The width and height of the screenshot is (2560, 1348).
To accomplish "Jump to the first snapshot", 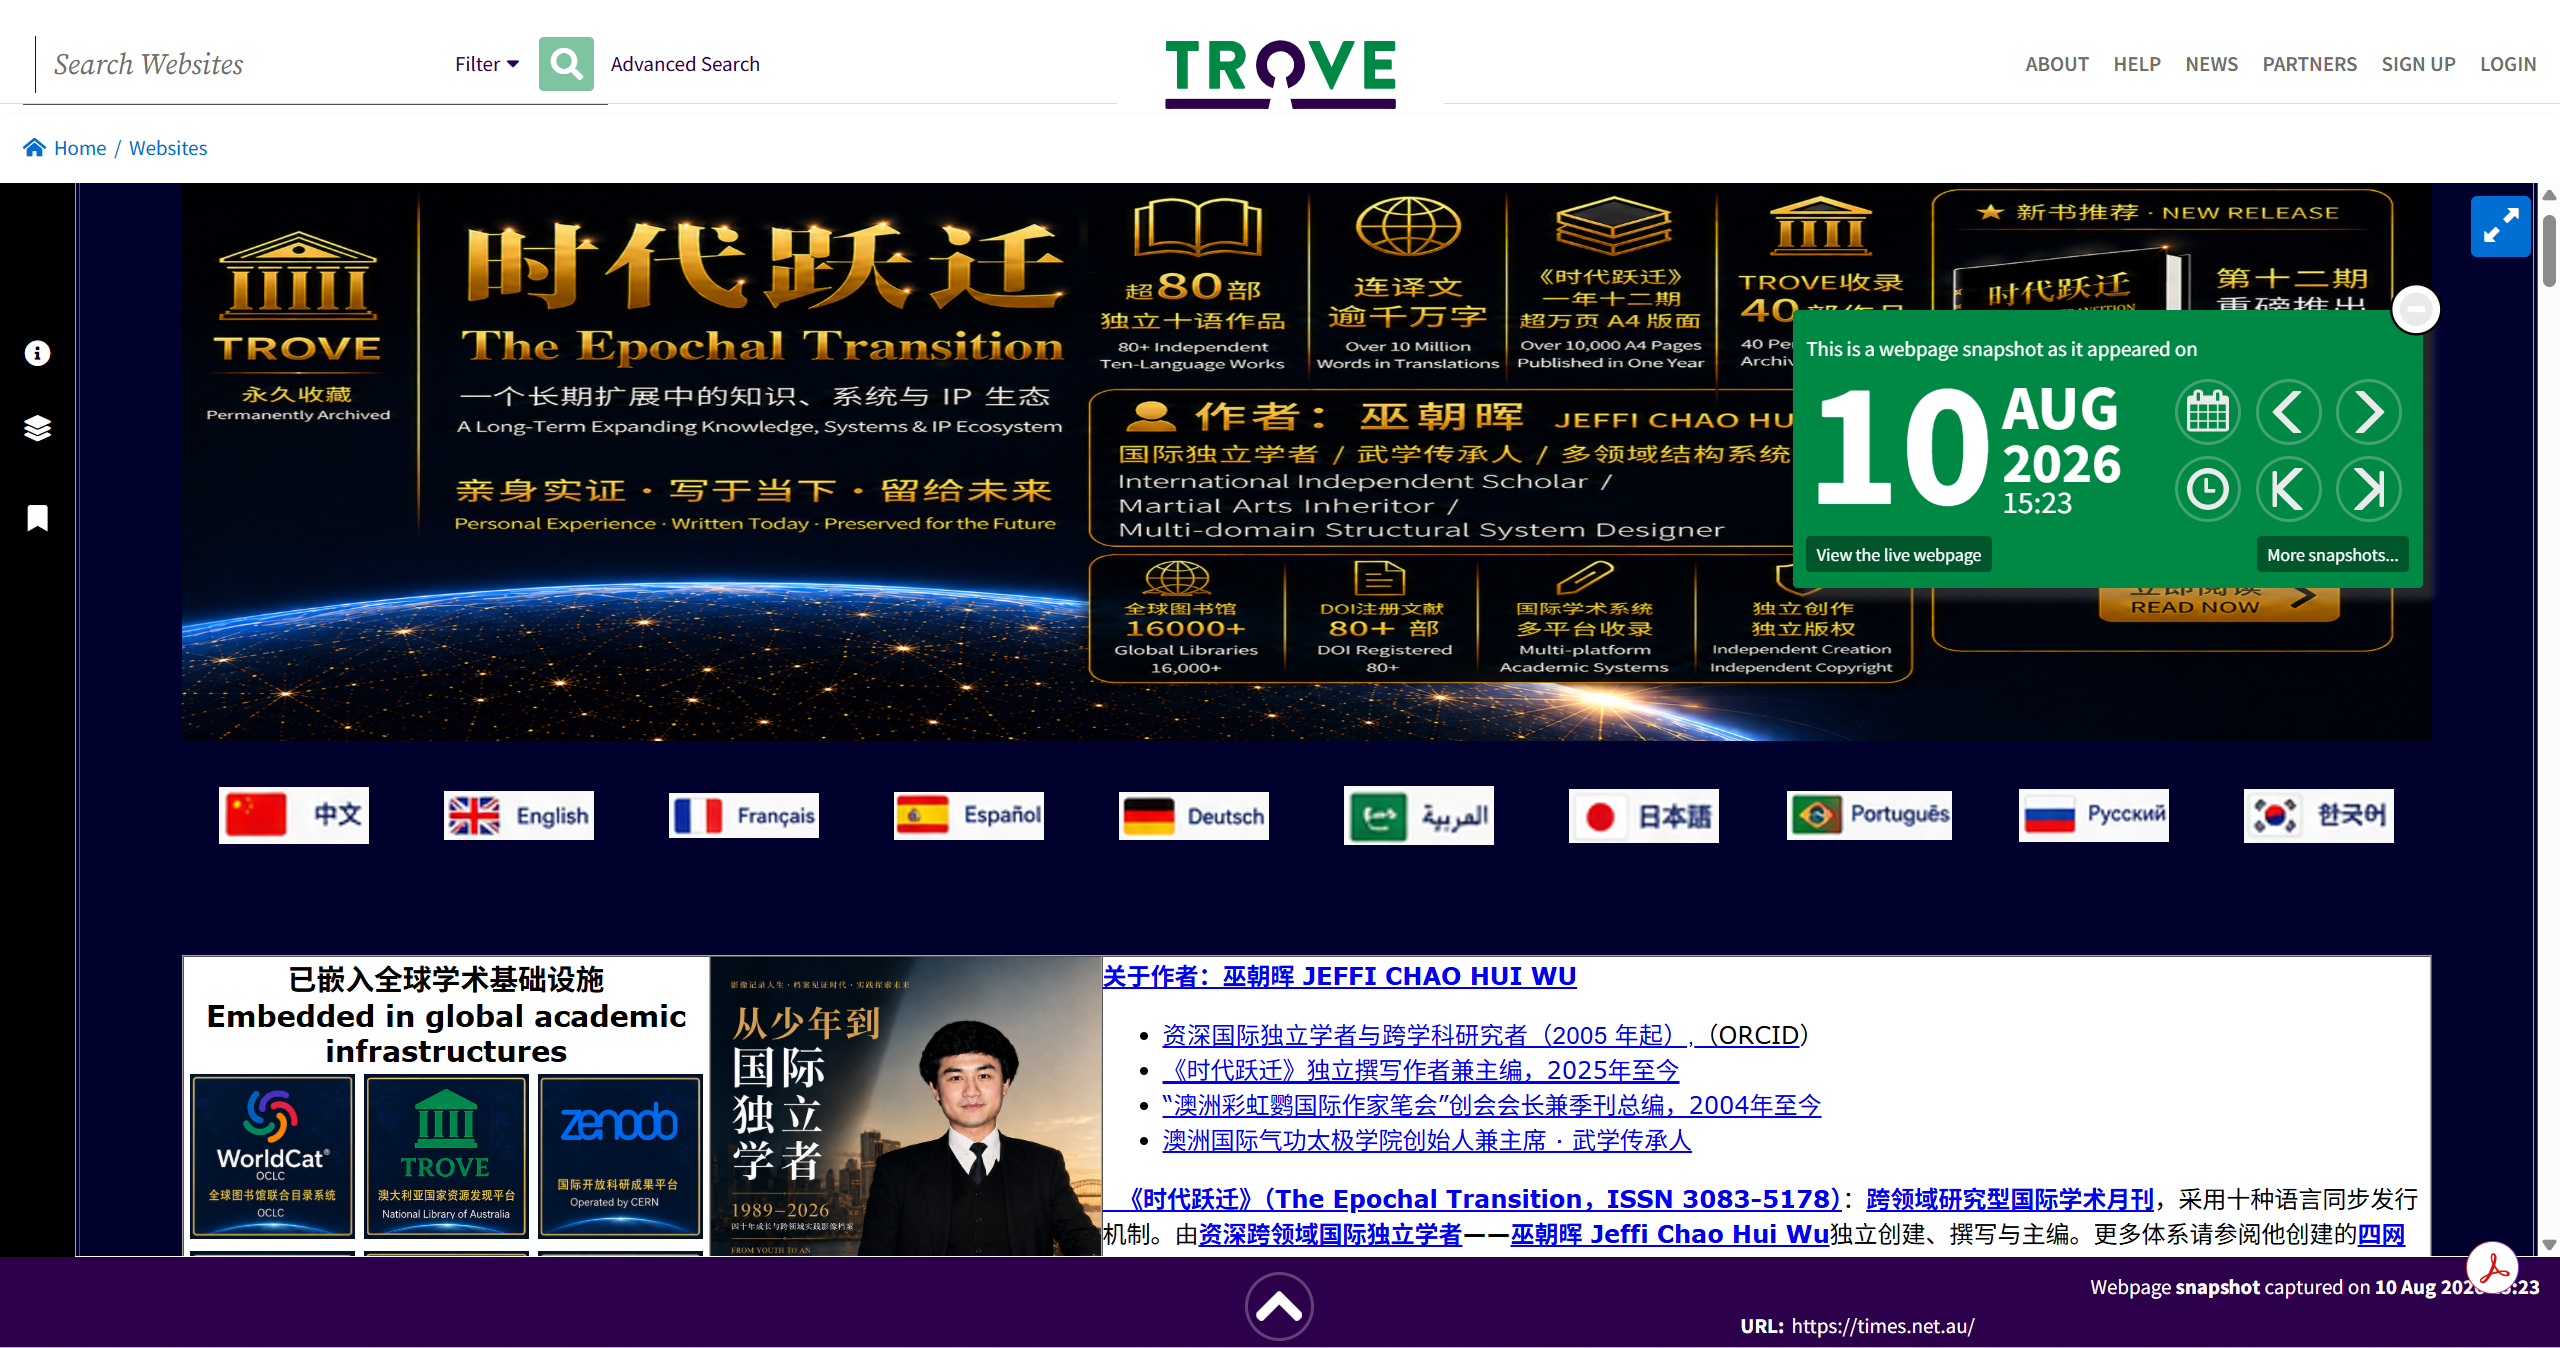I will (x=2289, y=489).
